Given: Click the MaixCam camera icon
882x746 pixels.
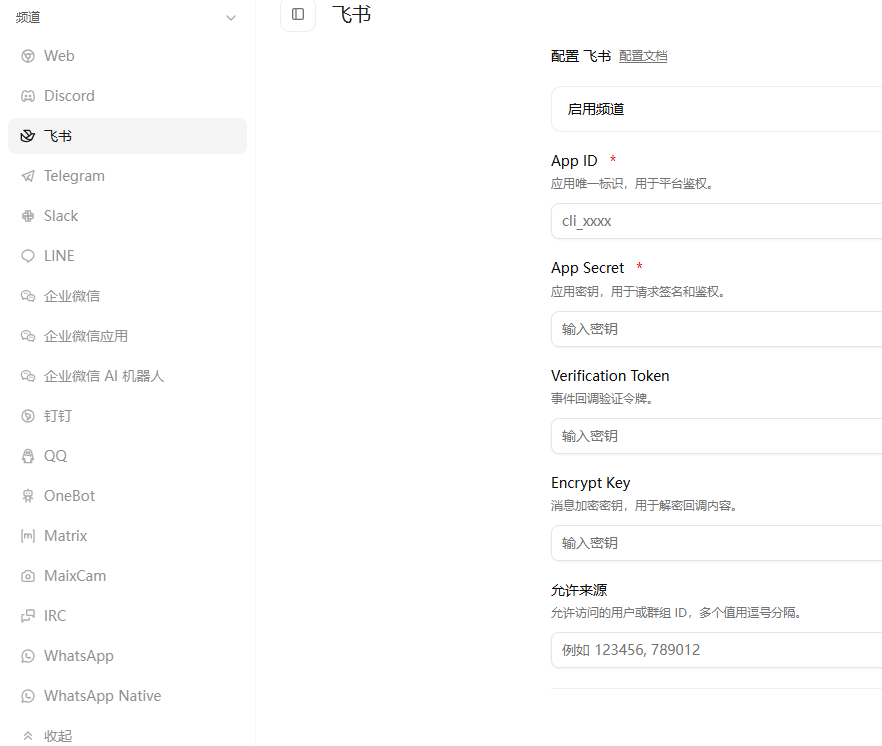Looking at the screenshot, I should [28, 576].
